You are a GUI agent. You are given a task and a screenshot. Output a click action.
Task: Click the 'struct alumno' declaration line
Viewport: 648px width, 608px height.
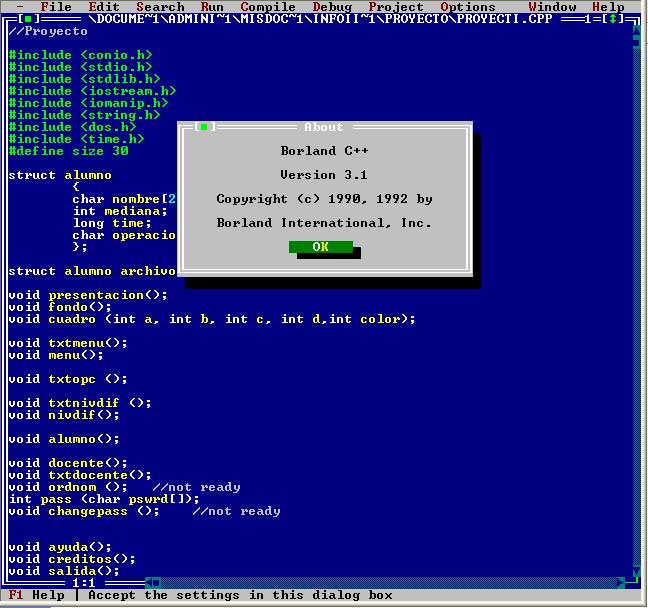point(60,175)
